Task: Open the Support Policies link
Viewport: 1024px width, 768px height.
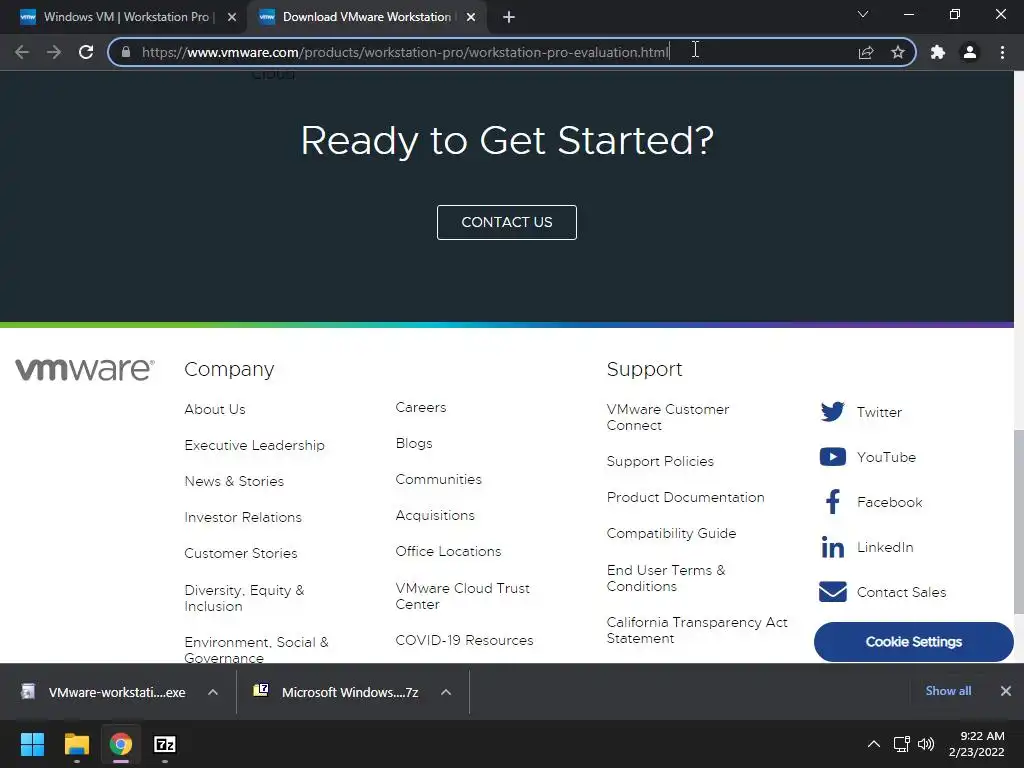Action: [660, 461]
